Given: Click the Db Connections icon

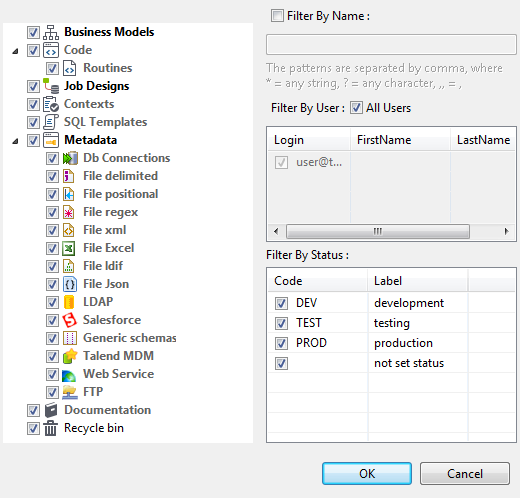Looking at the screenshot, I should [x=70, y=158].
